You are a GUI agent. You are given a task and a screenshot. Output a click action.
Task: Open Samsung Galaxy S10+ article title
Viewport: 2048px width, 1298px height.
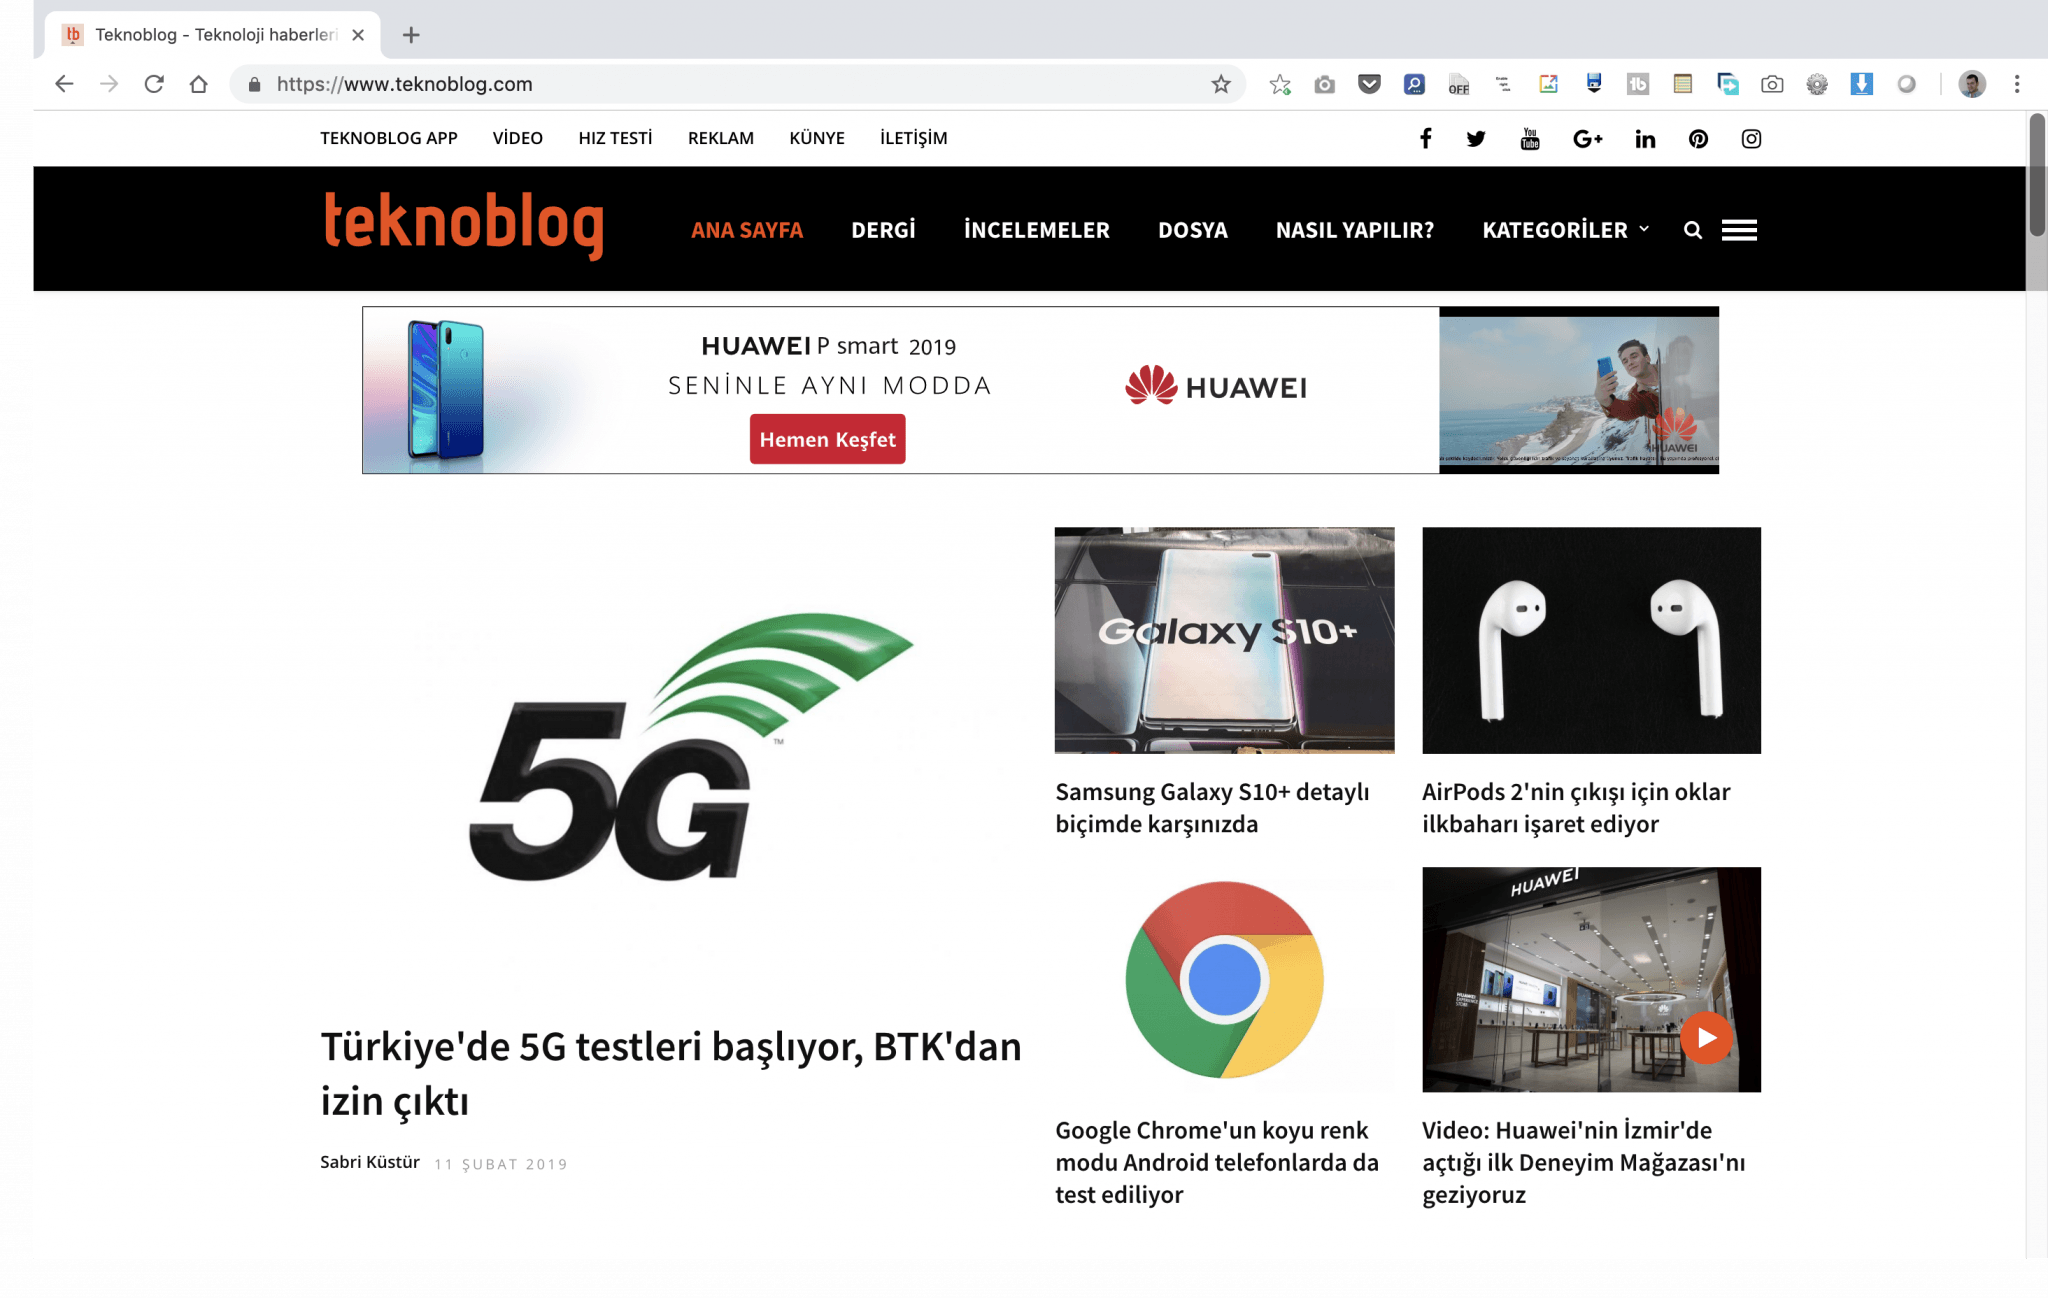click(1212, 808)
